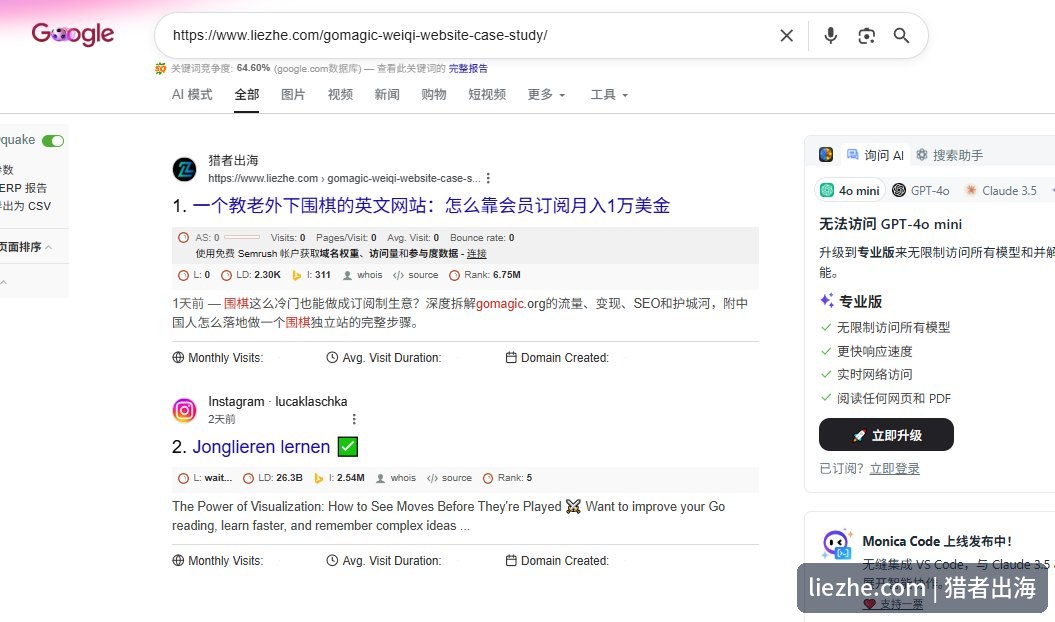Screen dimensions: 1055x622
Task: Open Google Lens image search icon
Action: coord(867,36)
